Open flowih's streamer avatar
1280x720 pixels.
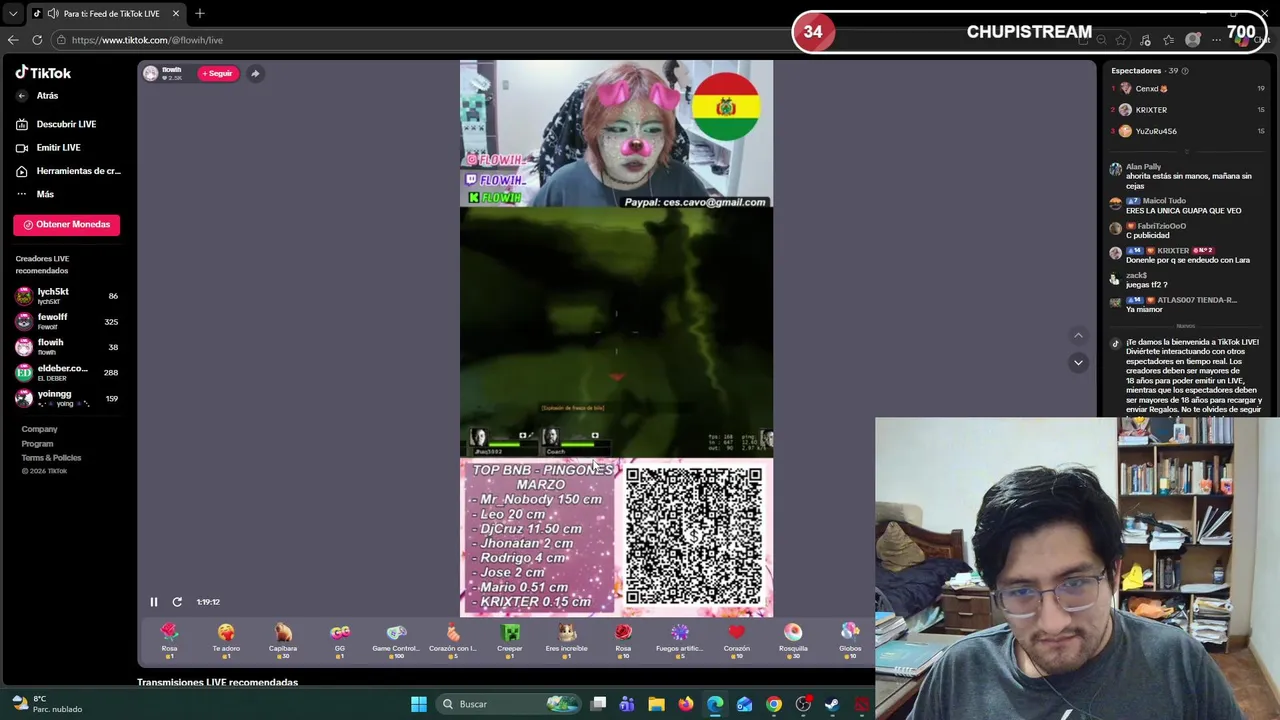150,73
